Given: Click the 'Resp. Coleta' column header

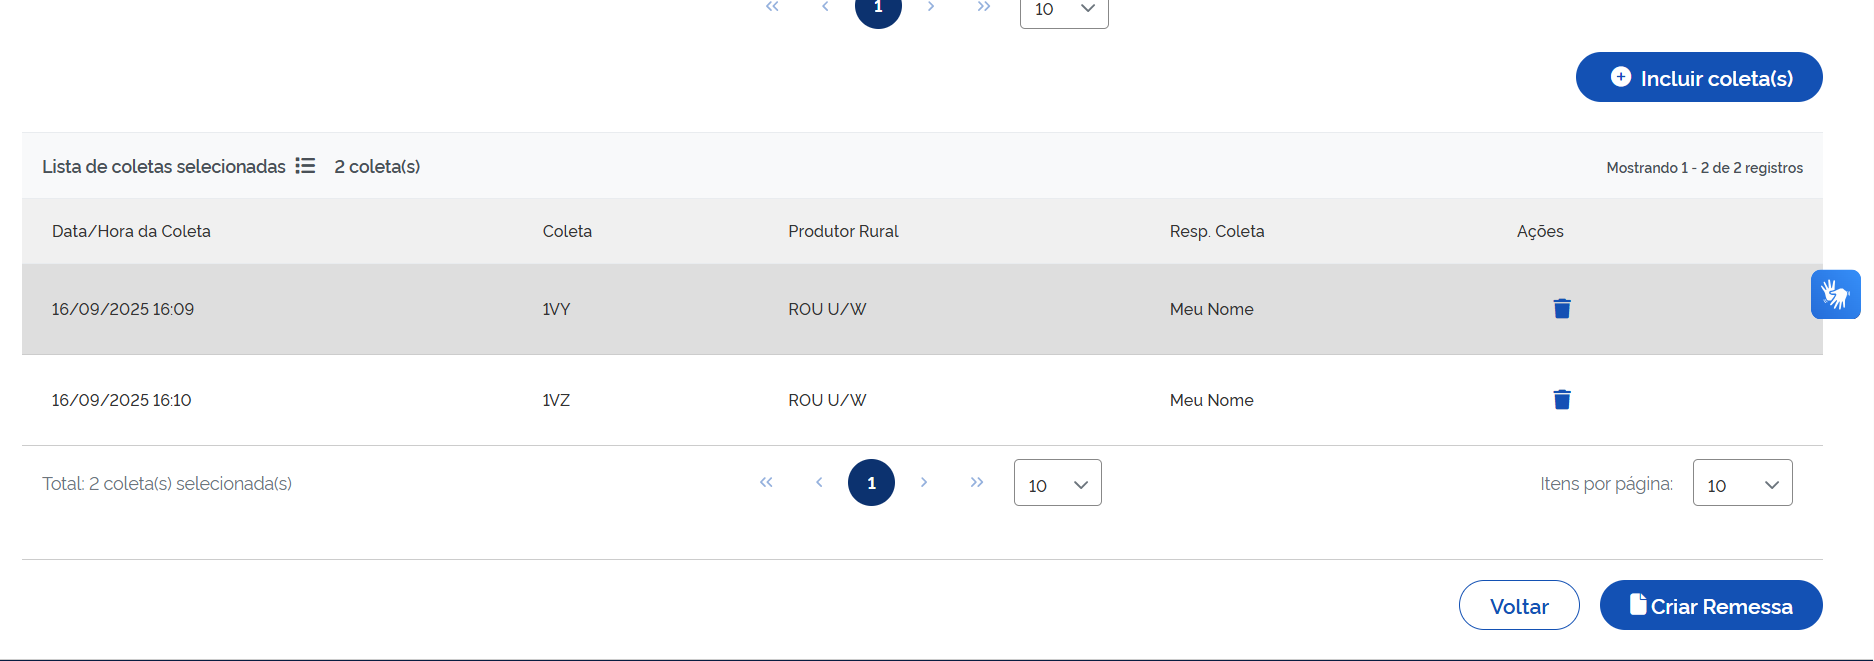Looking at the screenshot, I should tap(1216, 231).
